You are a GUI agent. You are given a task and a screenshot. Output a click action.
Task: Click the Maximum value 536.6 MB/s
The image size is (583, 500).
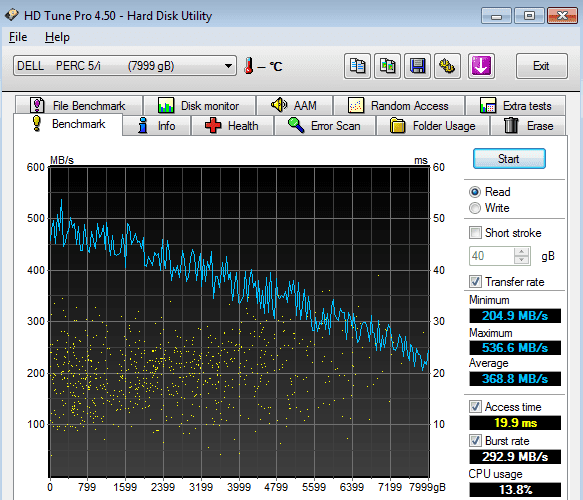tap(515, 348)
